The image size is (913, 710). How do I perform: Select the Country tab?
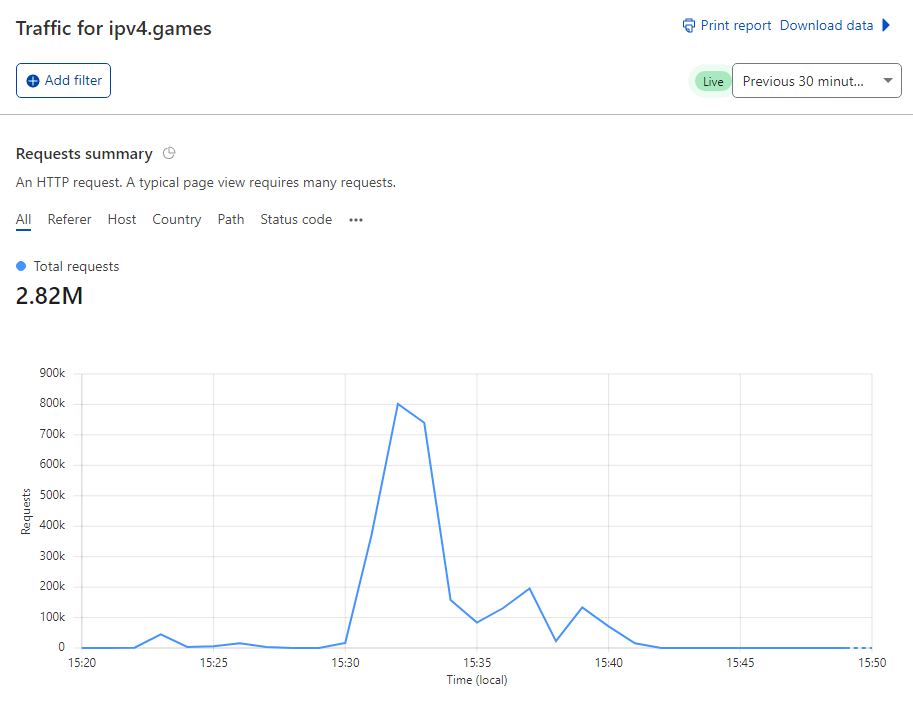pyautogui.click(x=176, y=220)
